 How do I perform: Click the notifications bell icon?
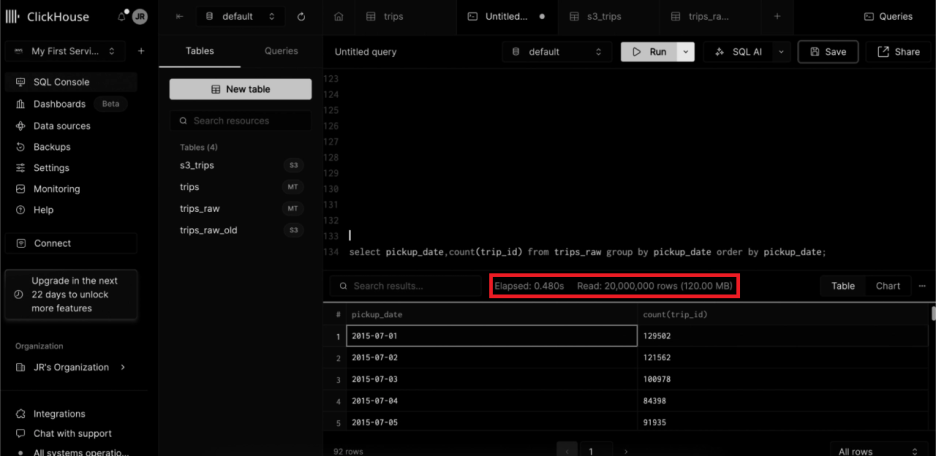tap(122, 16)
